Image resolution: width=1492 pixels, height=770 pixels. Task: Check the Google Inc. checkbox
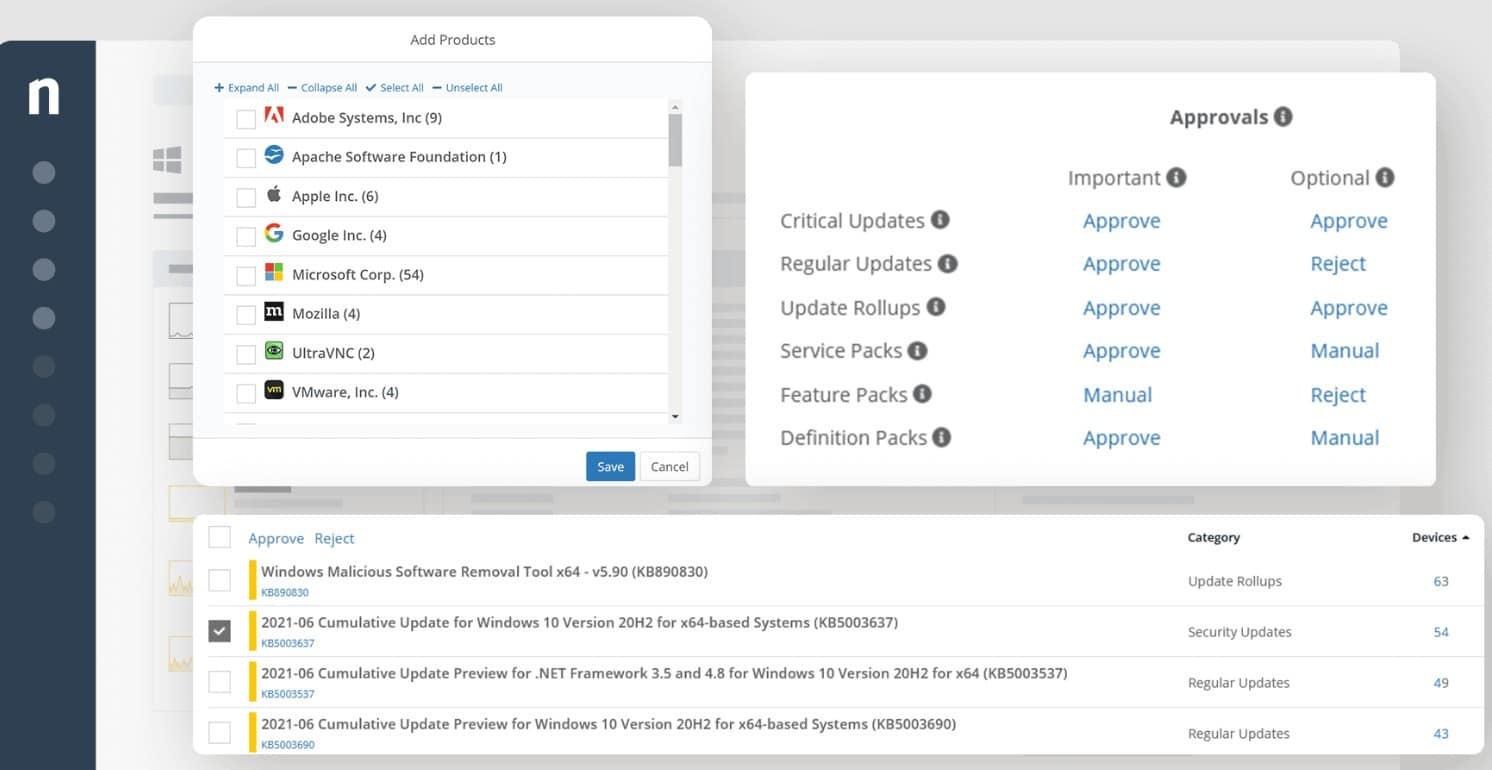(246, 236)
